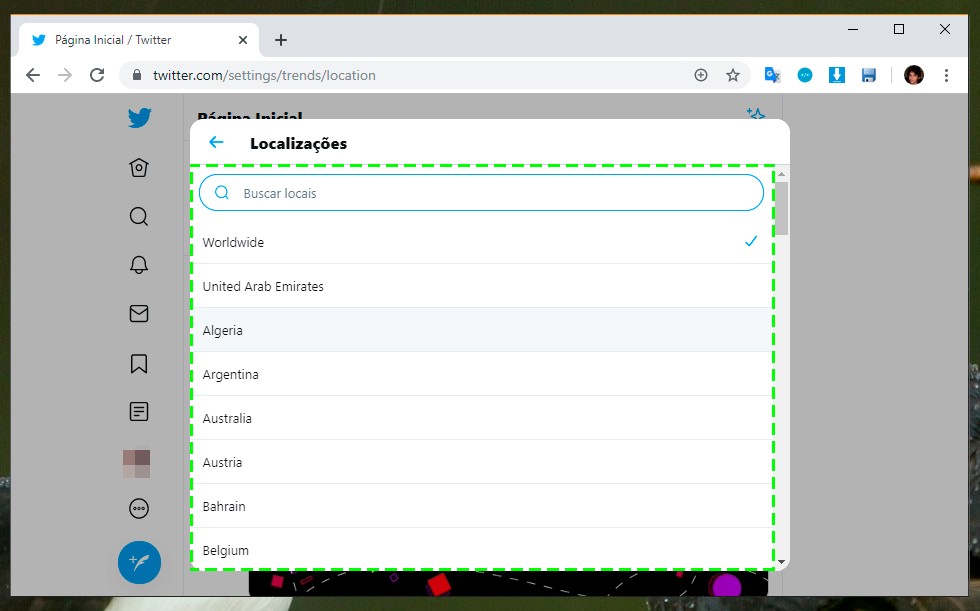
Task: Select United Arab Emirates from list
Action: coord(481,286)
